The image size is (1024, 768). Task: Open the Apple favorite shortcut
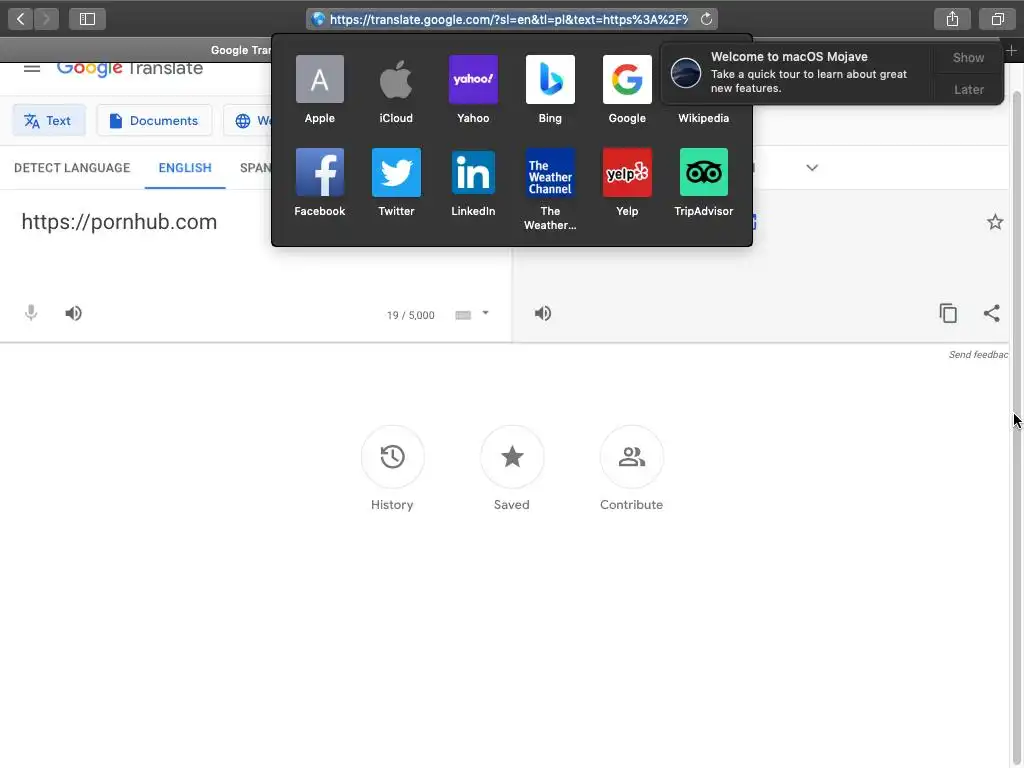tap(319, 79)
